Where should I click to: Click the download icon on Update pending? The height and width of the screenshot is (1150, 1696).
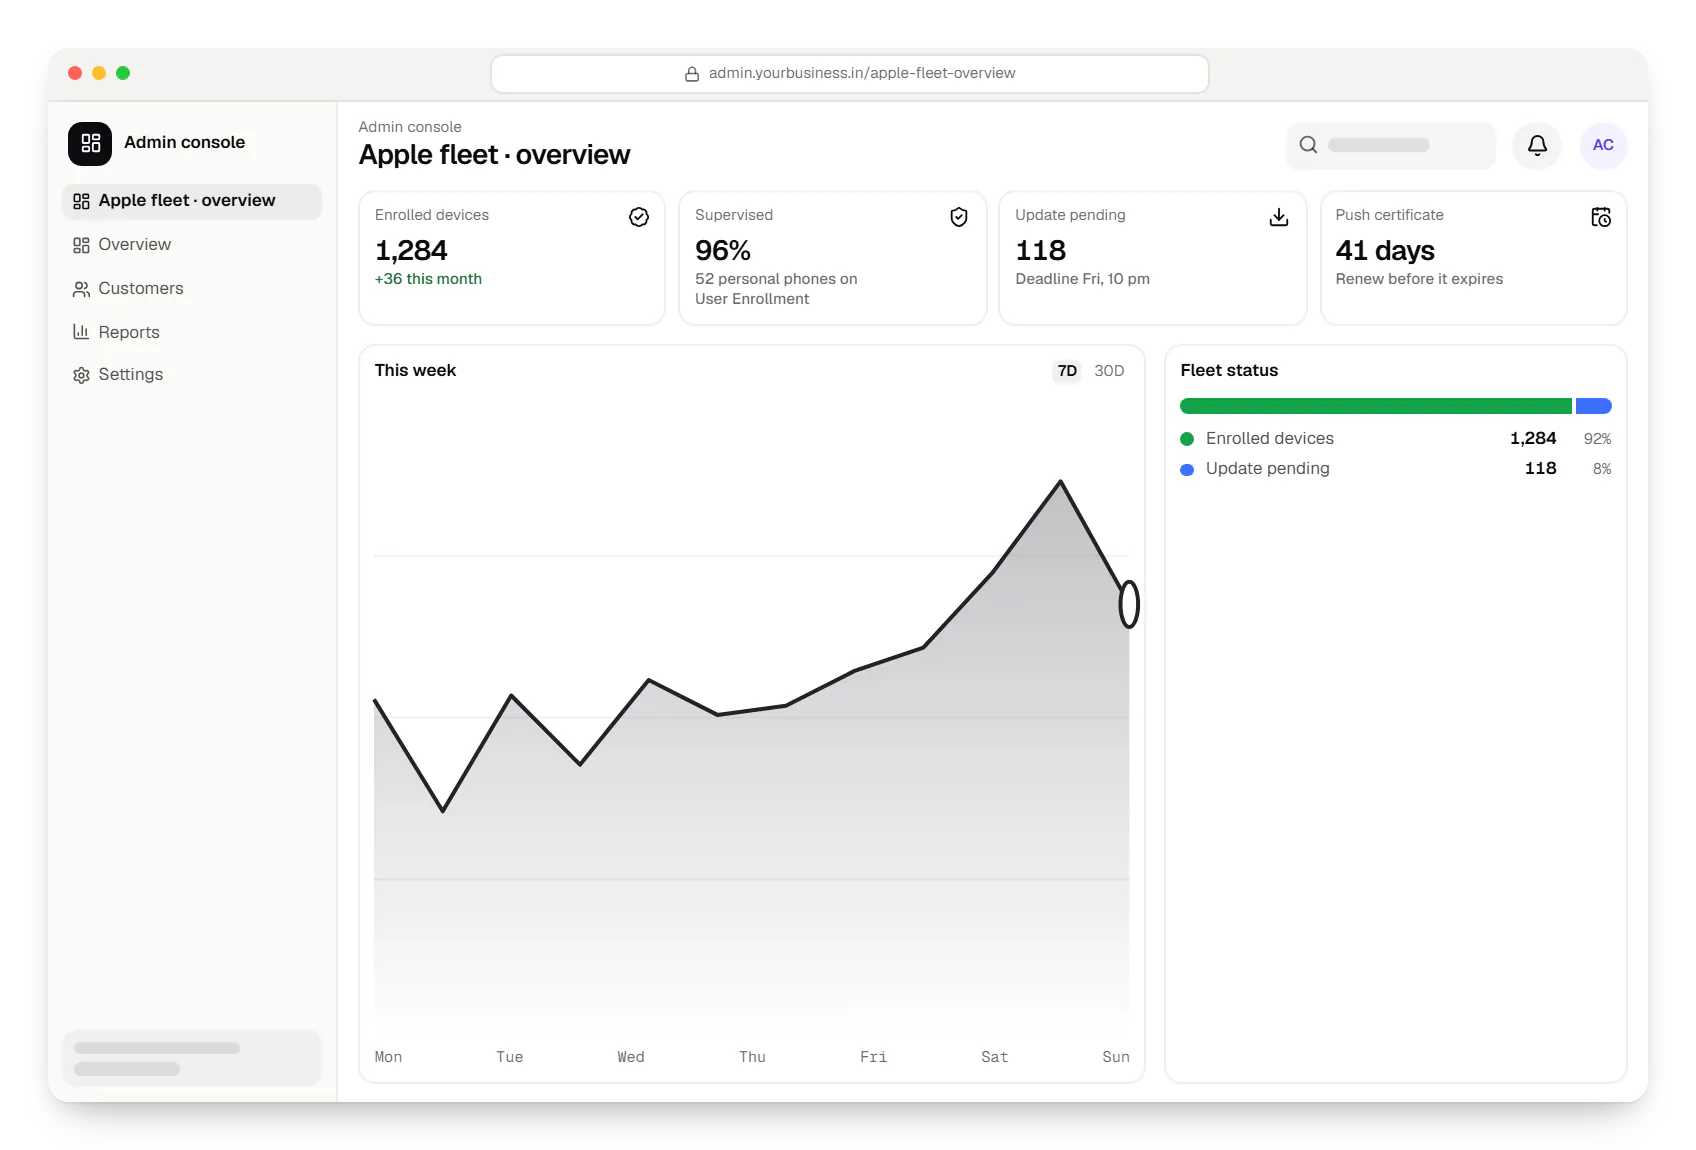pos(1279,217)
